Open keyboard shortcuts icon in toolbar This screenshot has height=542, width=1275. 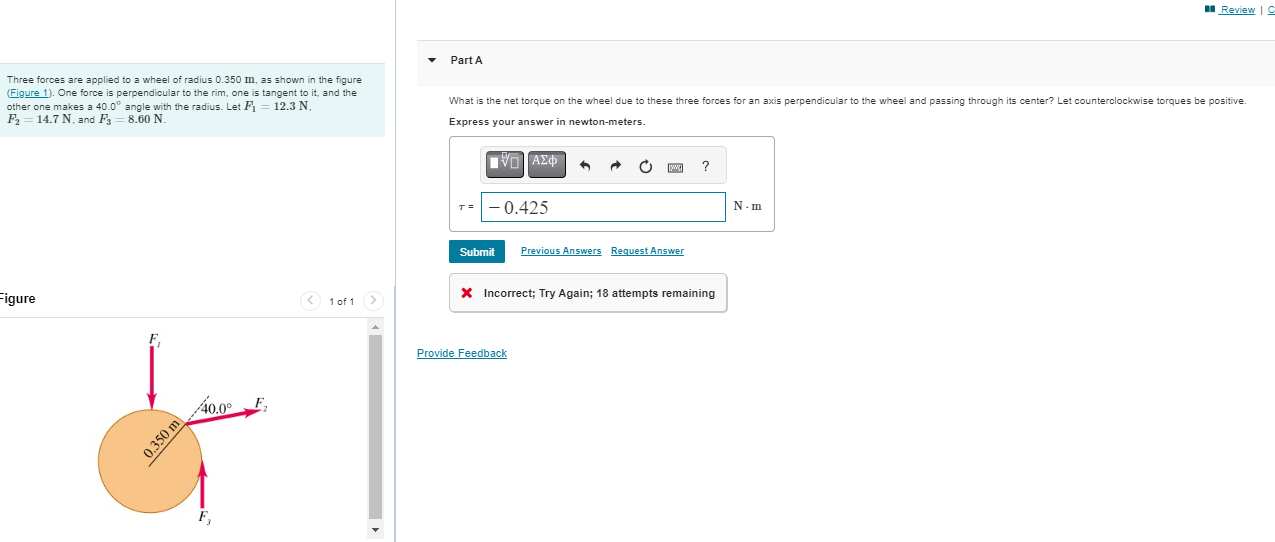[675, 167]
